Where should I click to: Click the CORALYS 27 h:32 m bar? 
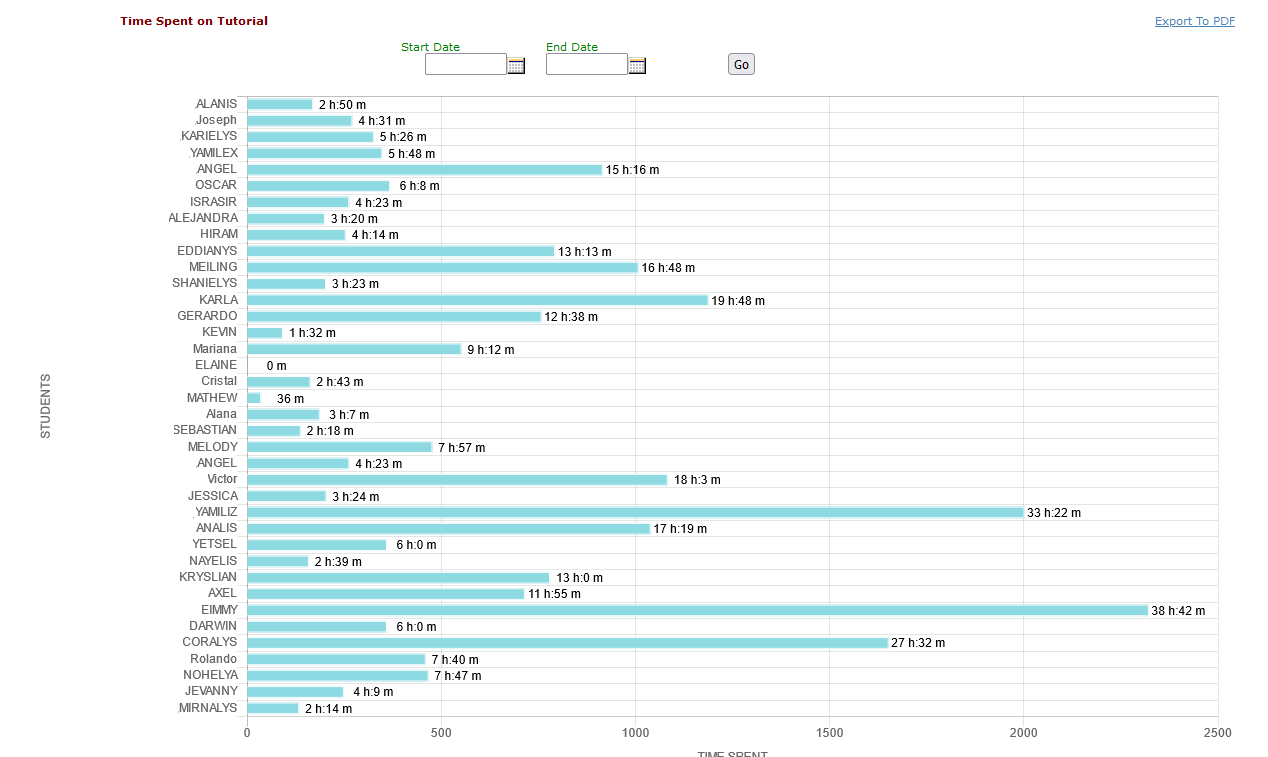tap(567, 643)
